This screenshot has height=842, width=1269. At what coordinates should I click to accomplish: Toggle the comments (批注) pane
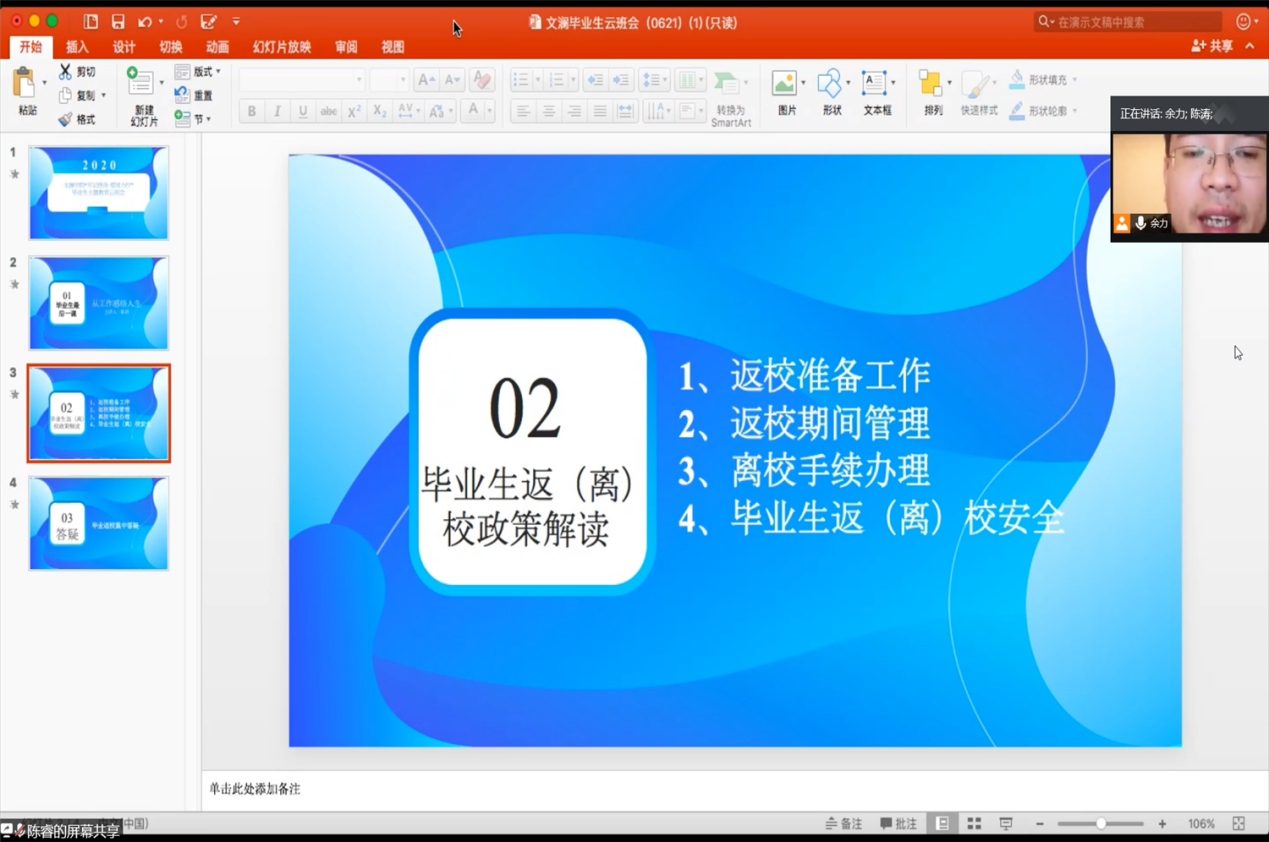coord(898,824)
